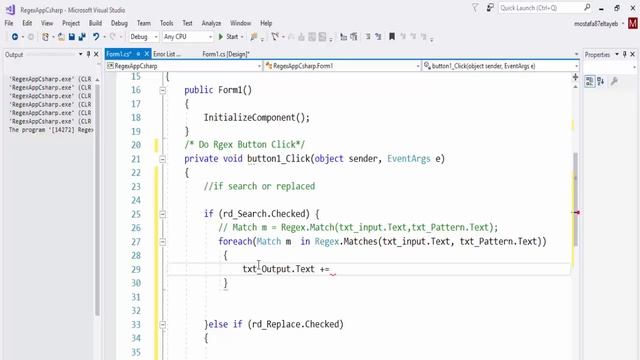Click the Send Feedback icon
Image resolution: width=640 pixels, height=360 pixels.
[x=490, y=8]
